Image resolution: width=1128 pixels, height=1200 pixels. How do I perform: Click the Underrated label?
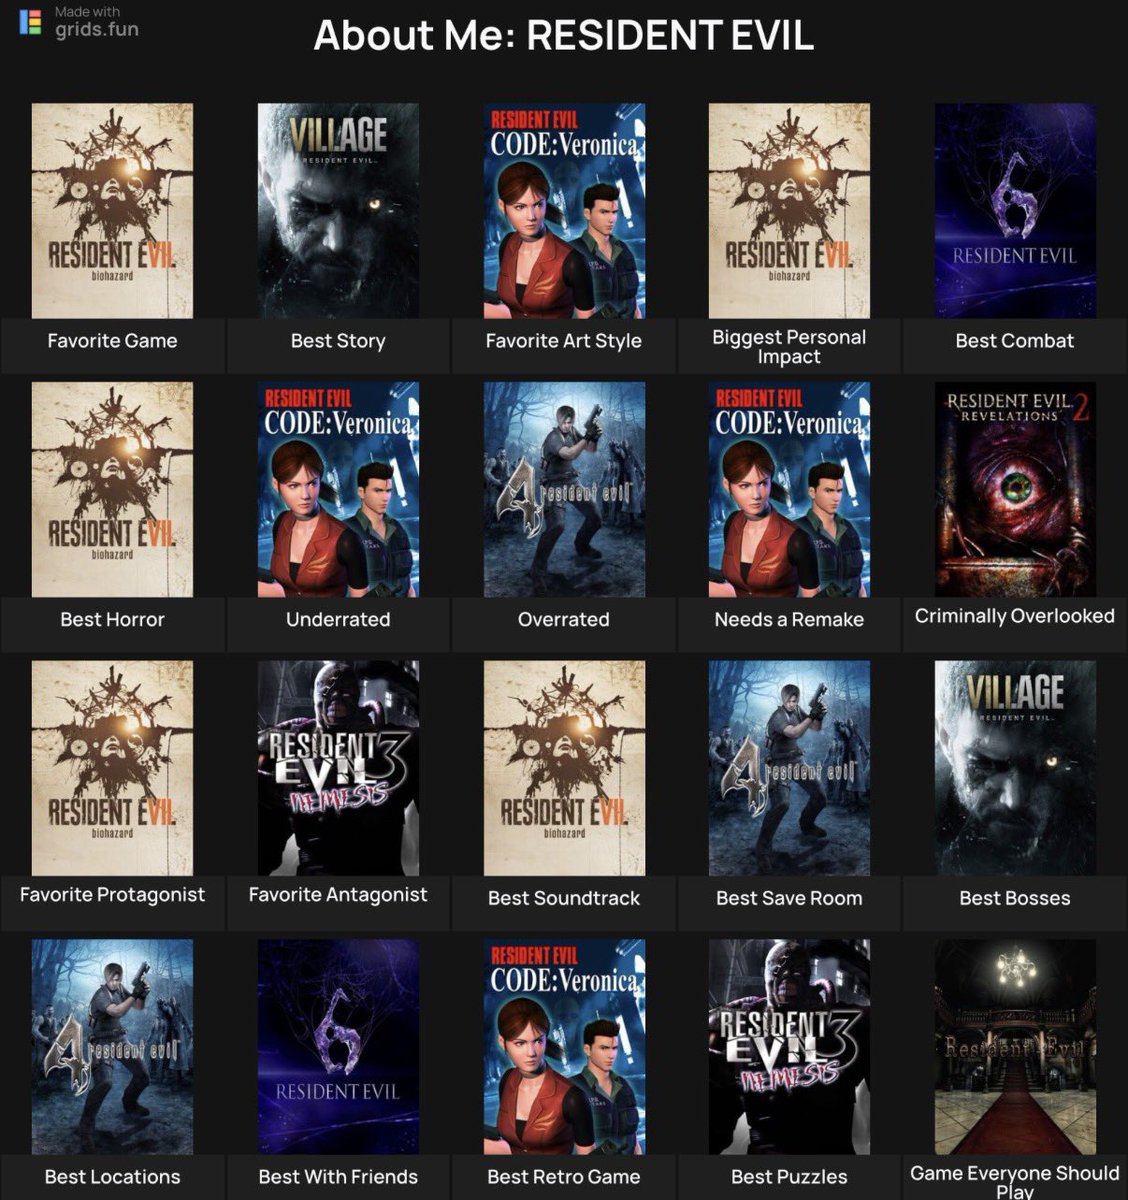[x=338, y=619]
